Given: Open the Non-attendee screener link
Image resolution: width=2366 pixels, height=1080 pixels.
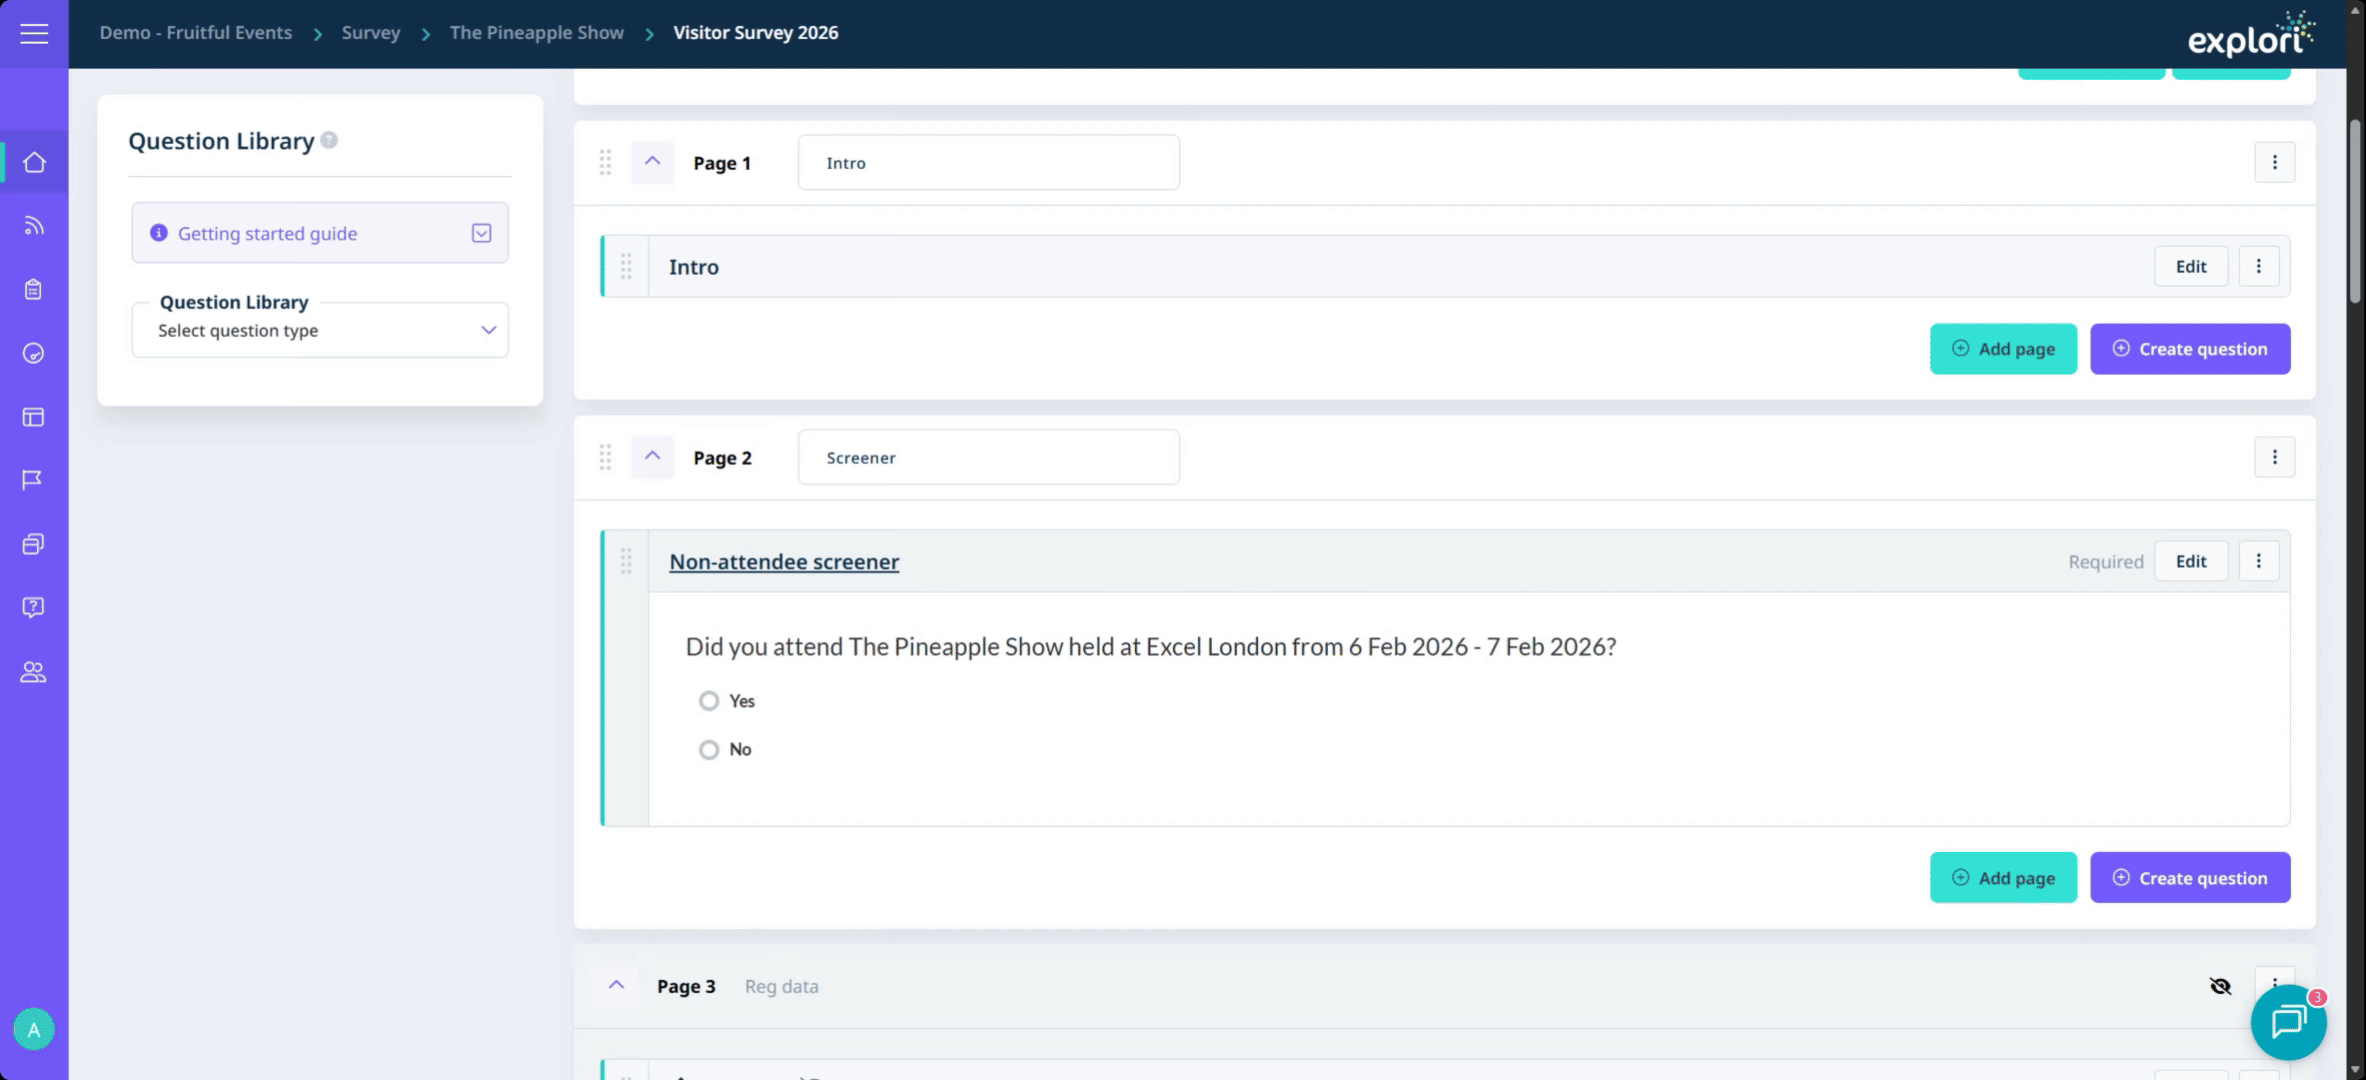Looking at the screenshot, I should [x=784, y=562].
